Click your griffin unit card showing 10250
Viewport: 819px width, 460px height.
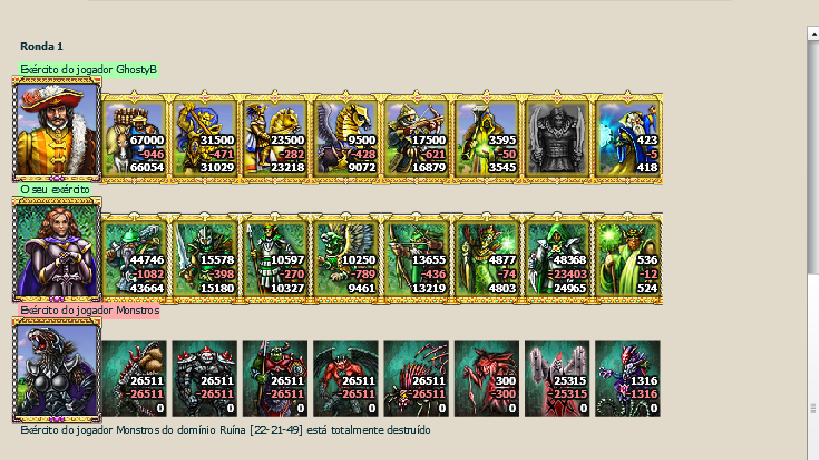(346, 258)
